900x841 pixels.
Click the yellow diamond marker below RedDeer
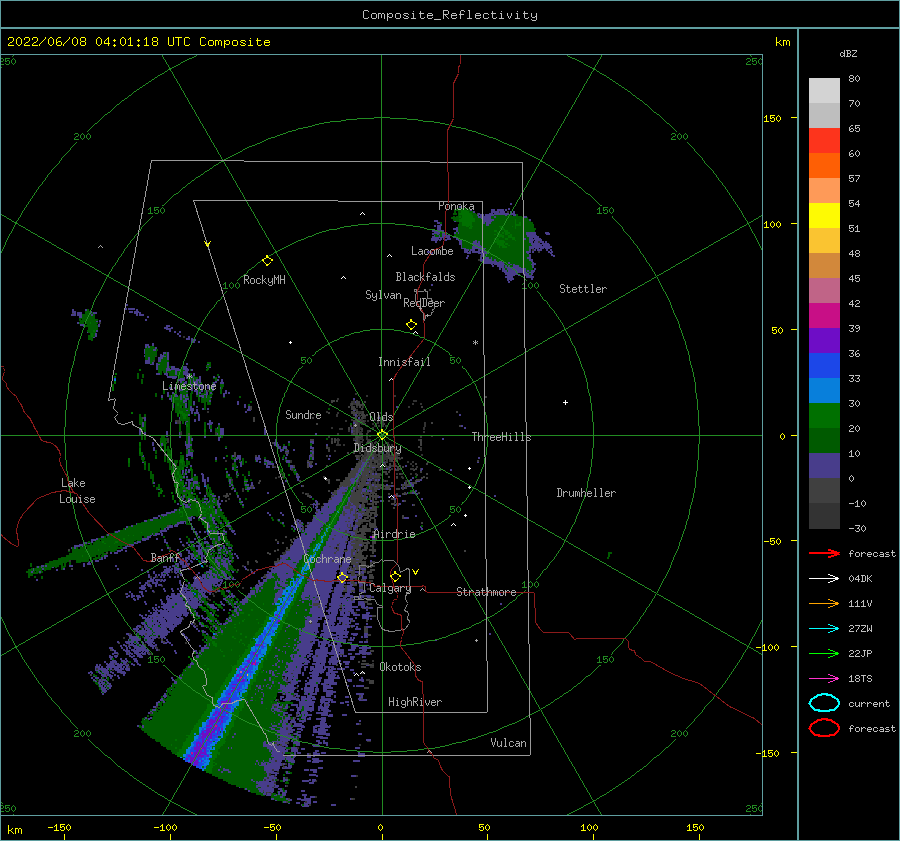411,325
